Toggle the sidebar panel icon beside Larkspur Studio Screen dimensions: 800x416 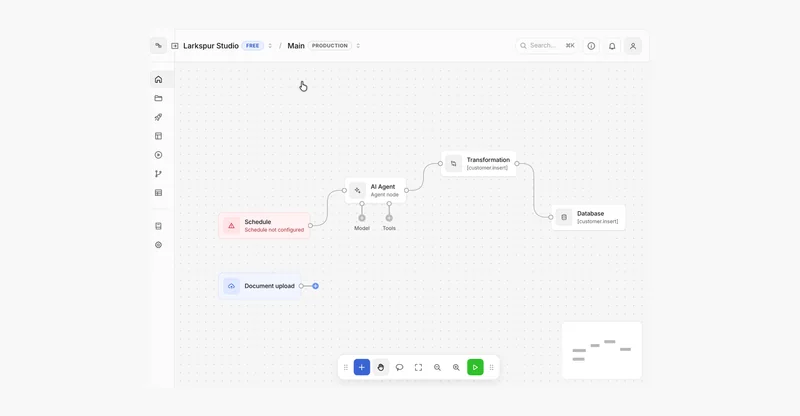(x=174, y=46)
